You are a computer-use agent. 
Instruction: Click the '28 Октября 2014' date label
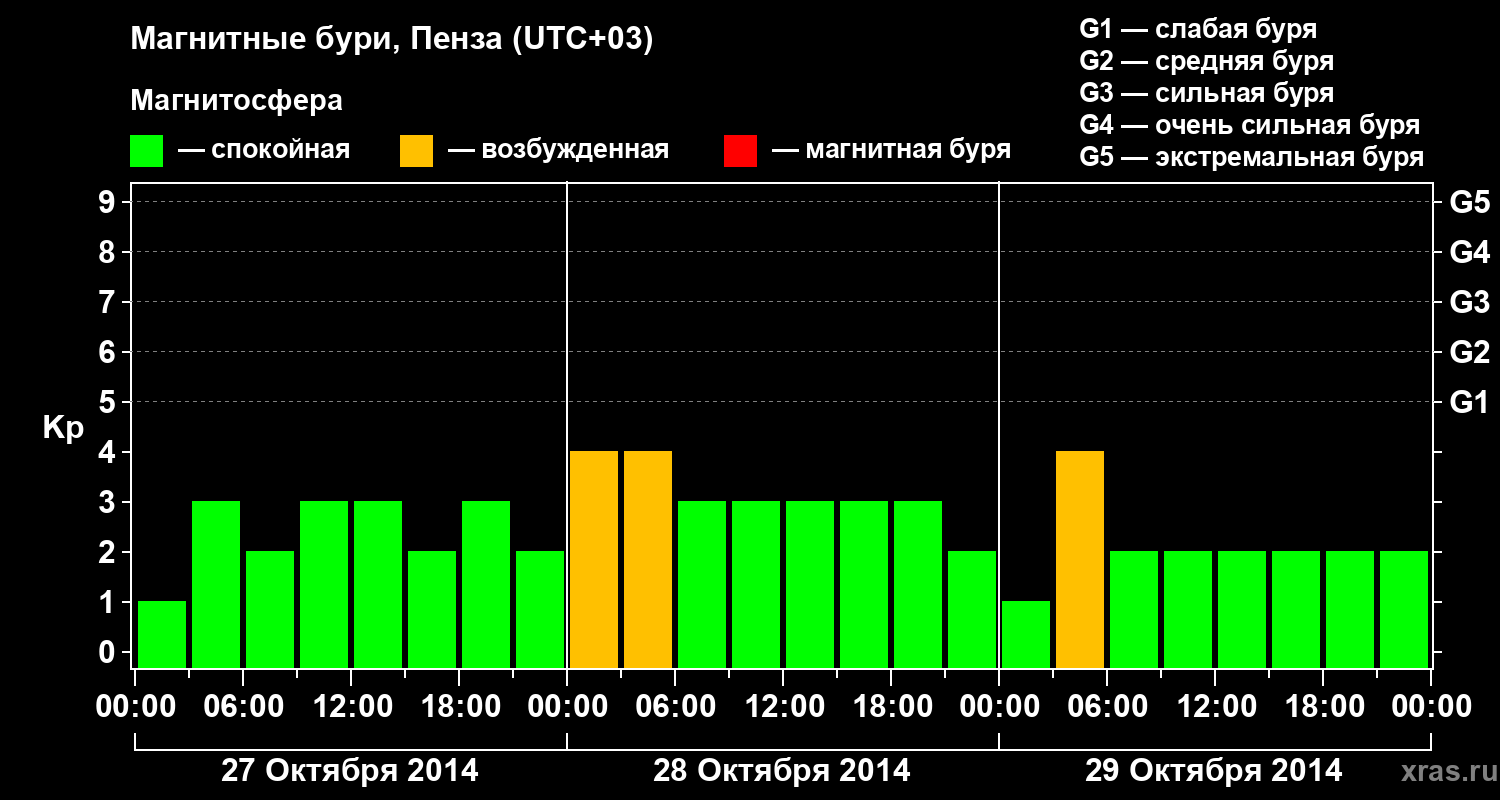pyautogui.click(x=782, y=771)
